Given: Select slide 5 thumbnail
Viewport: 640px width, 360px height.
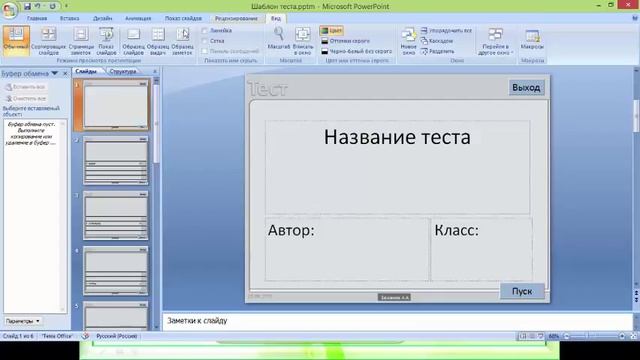Looking at the screenshot, I should click(116, 316).
